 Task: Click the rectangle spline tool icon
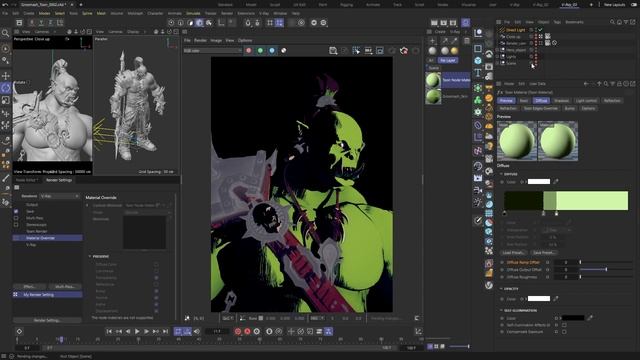coord(478,49)
